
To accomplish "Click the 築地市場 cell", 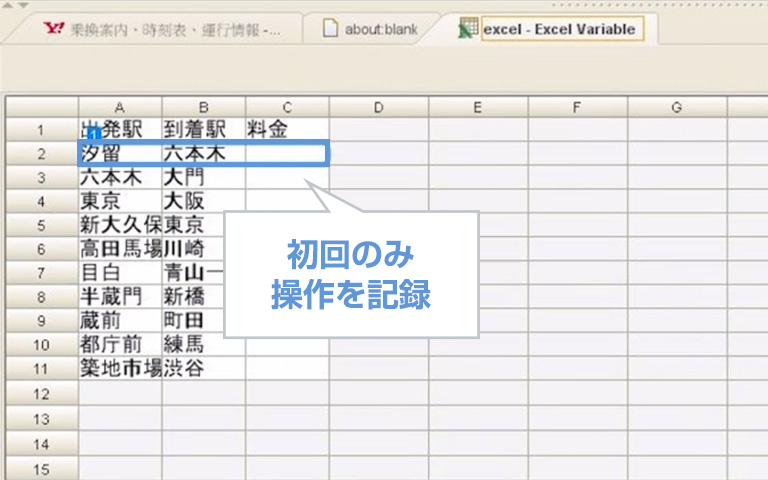I will pos(120,369).
